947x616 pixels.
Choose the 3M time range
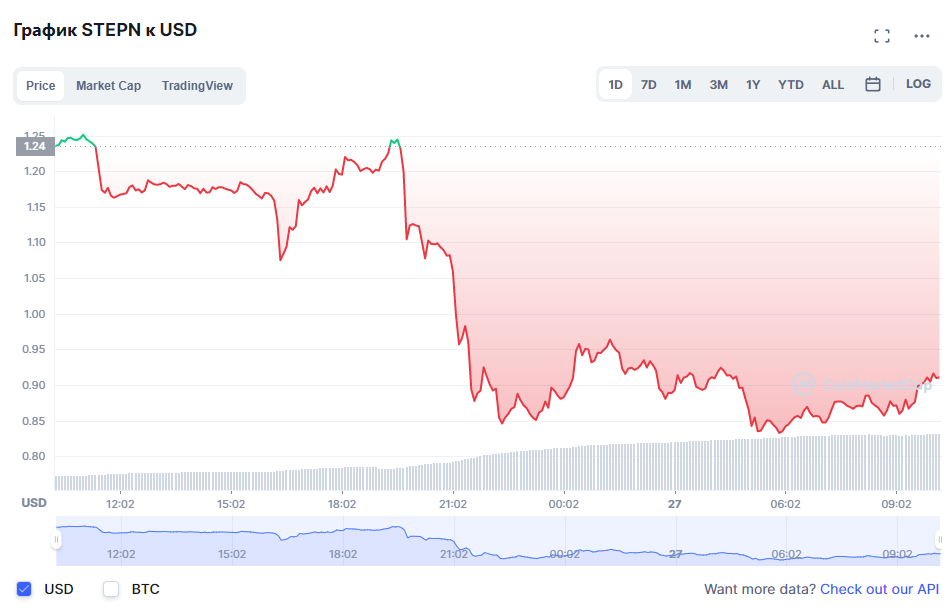(718, 85)
